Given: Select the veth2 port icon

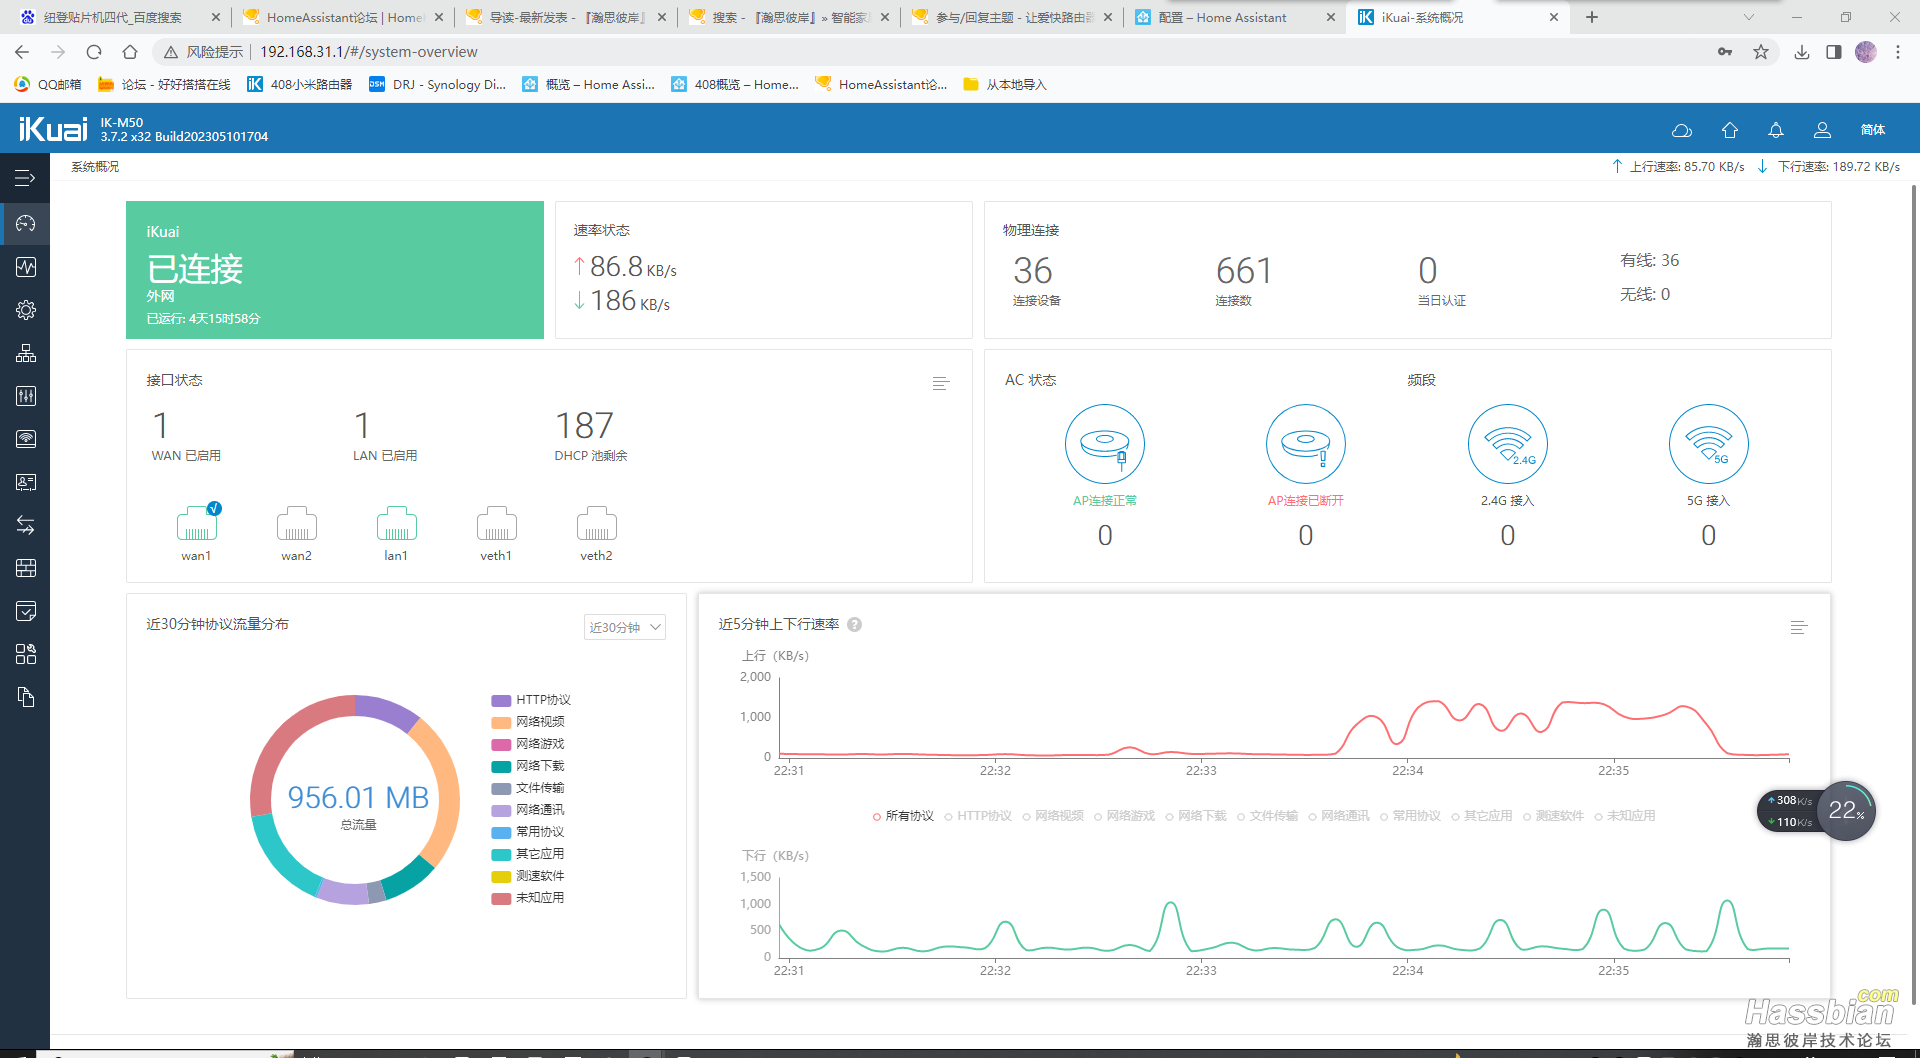Looking at the screenshot, I should (596, 523).
